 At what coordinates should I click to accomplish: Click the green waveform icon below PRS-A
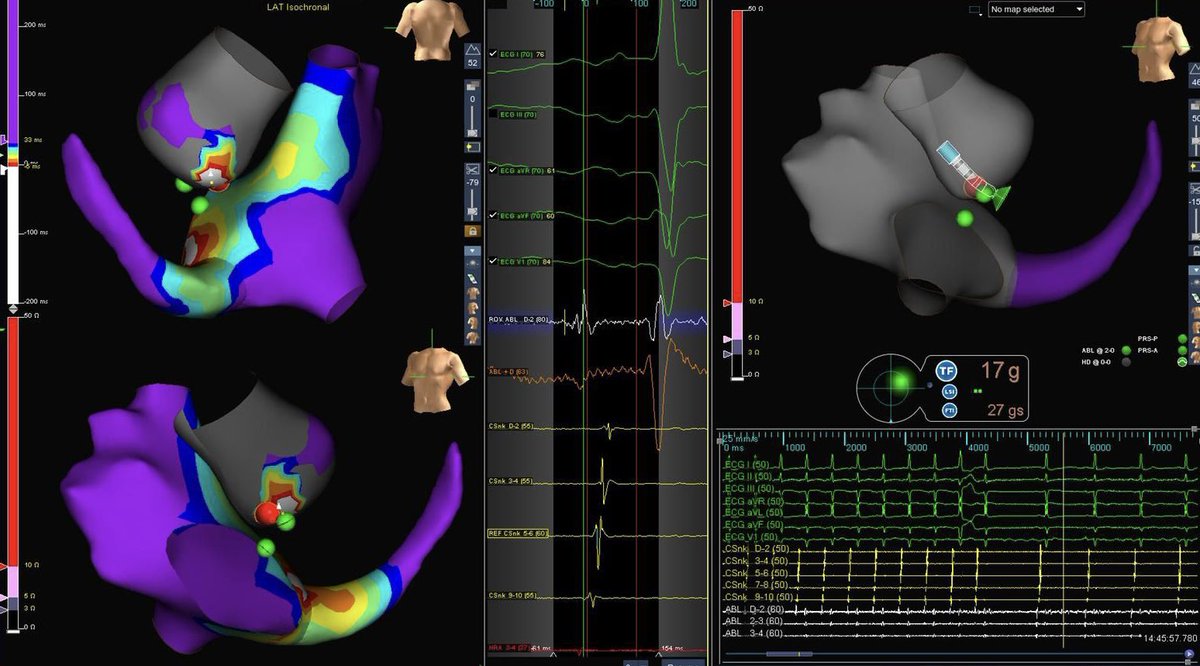[x=1182, y=362]
